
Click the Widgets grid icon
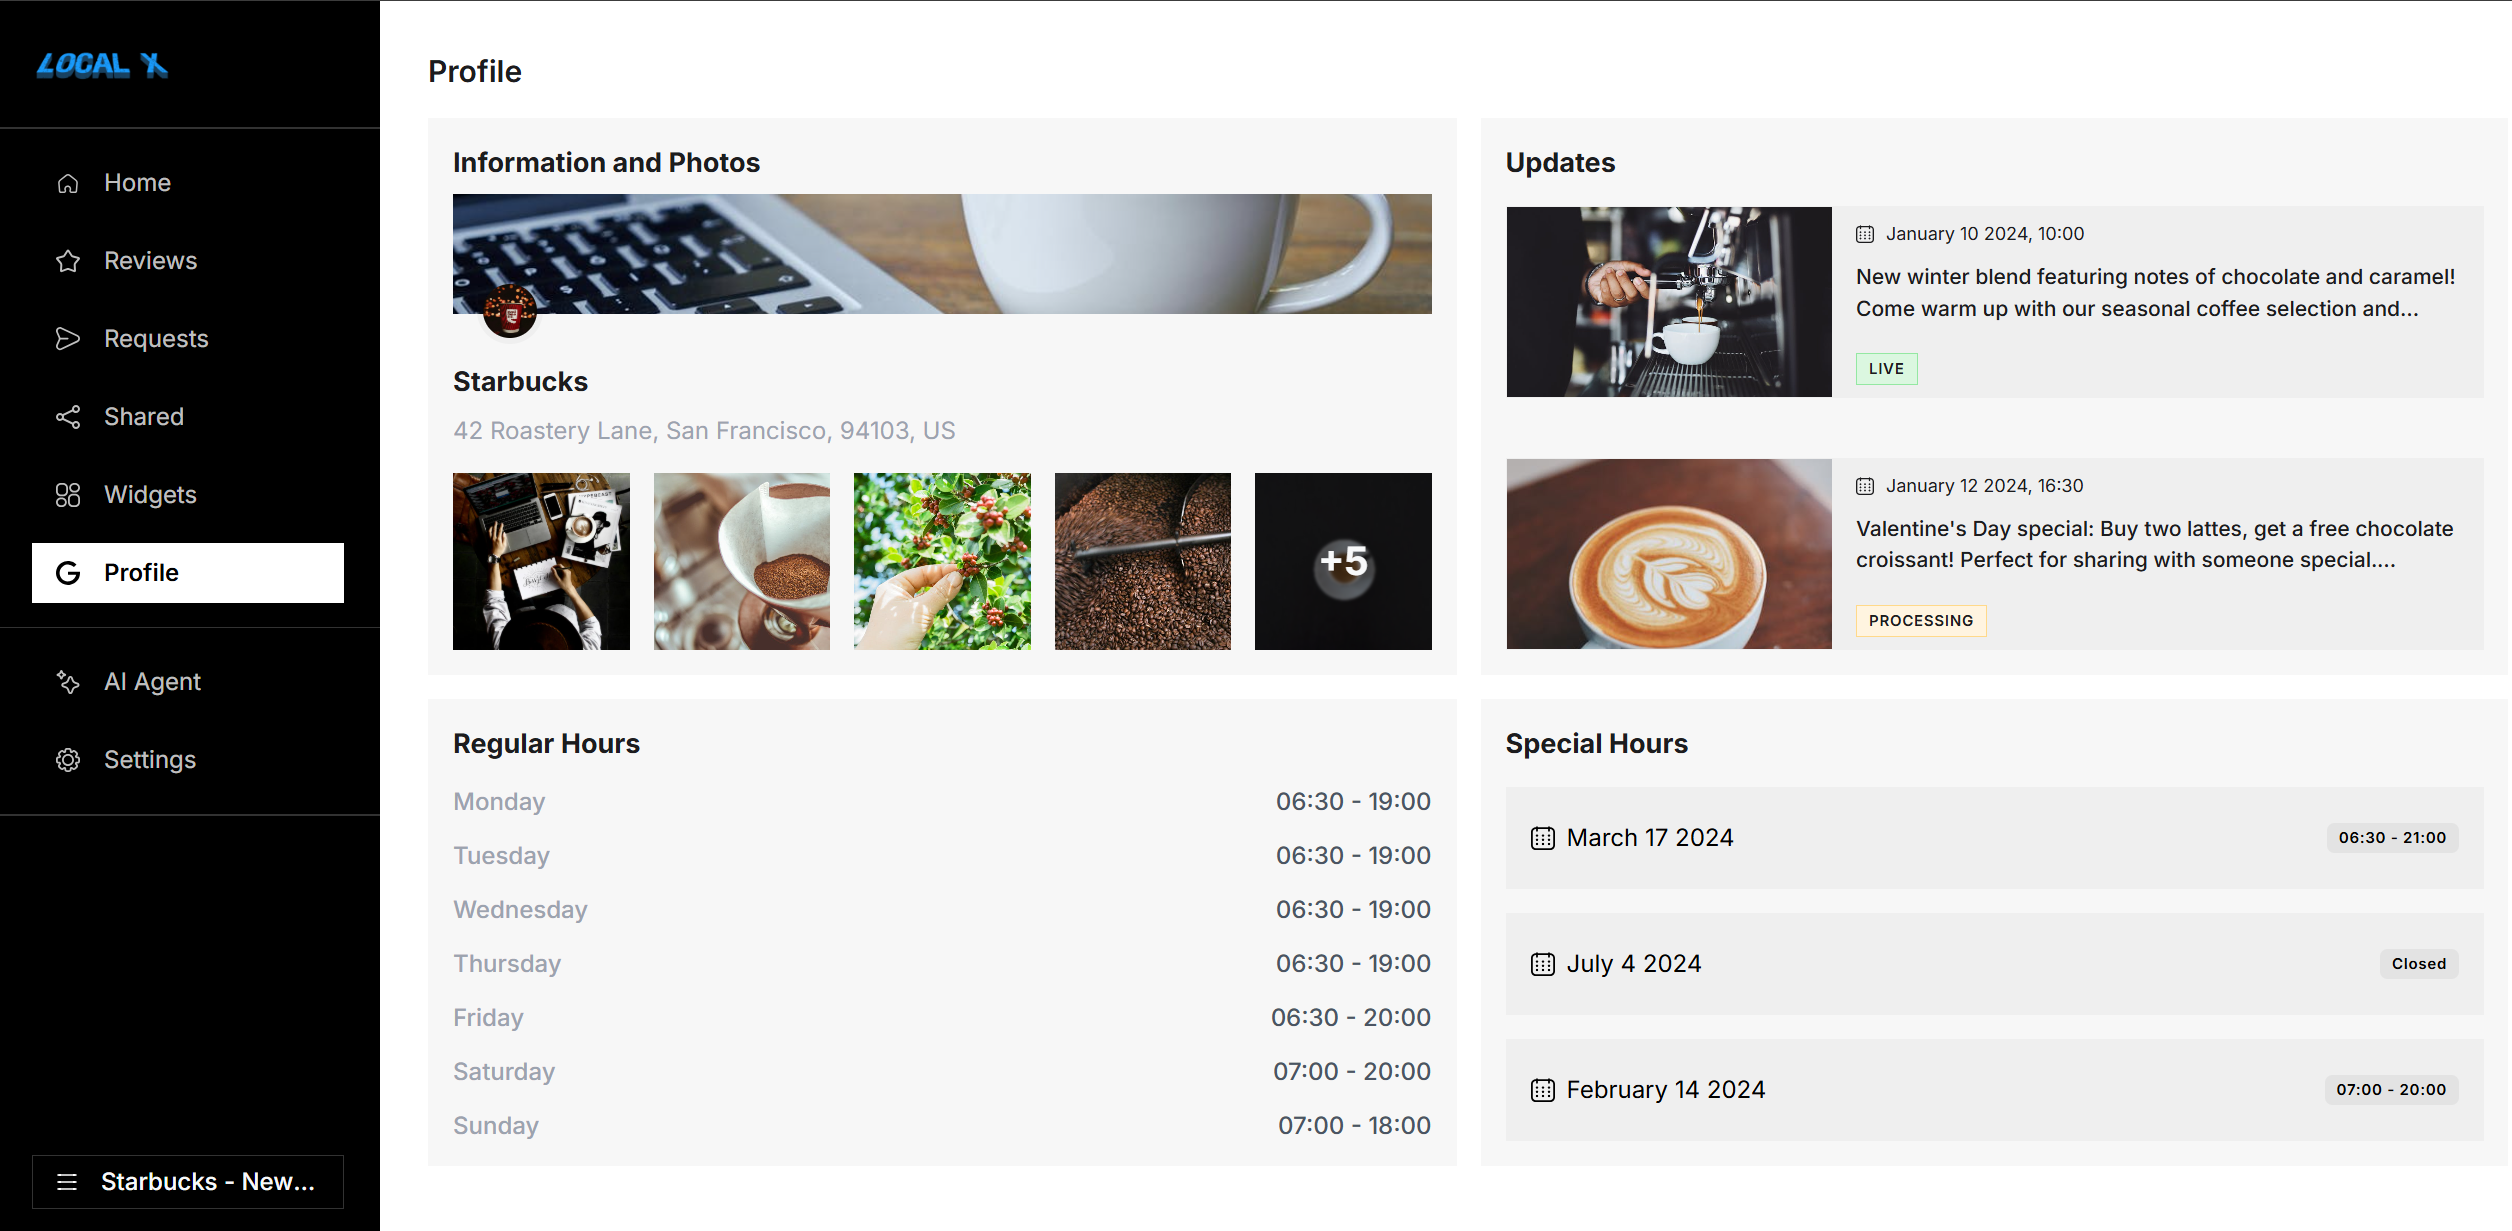click(68, 495)
